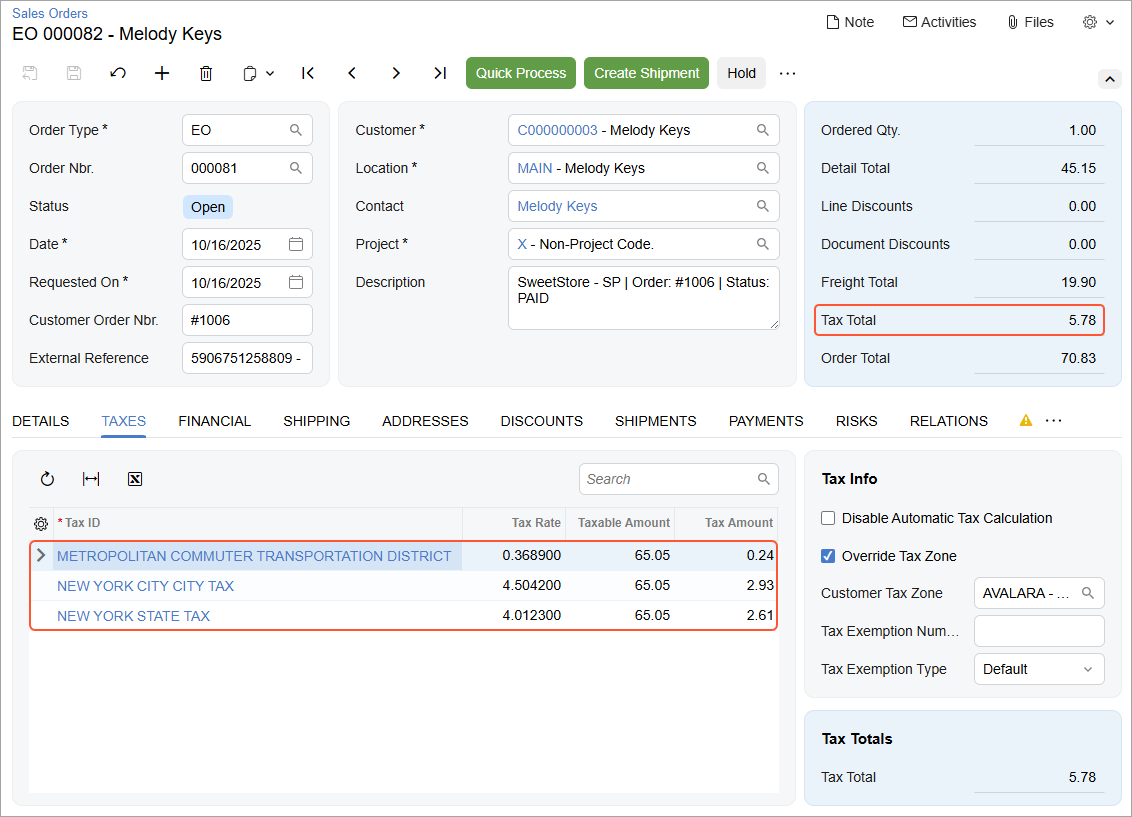Go to the last record
This screenshot has height=817, width=1132.
(x=440, y=73)
